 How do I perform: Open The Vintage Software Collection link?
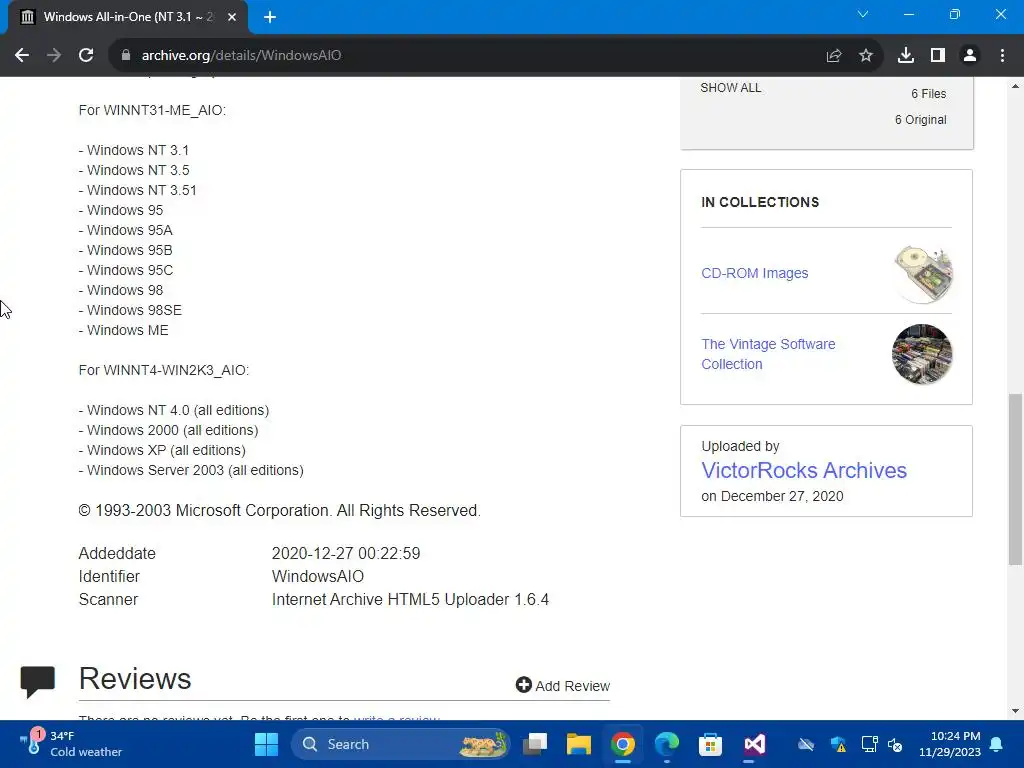pyautogui.click(x=768, y=354)
